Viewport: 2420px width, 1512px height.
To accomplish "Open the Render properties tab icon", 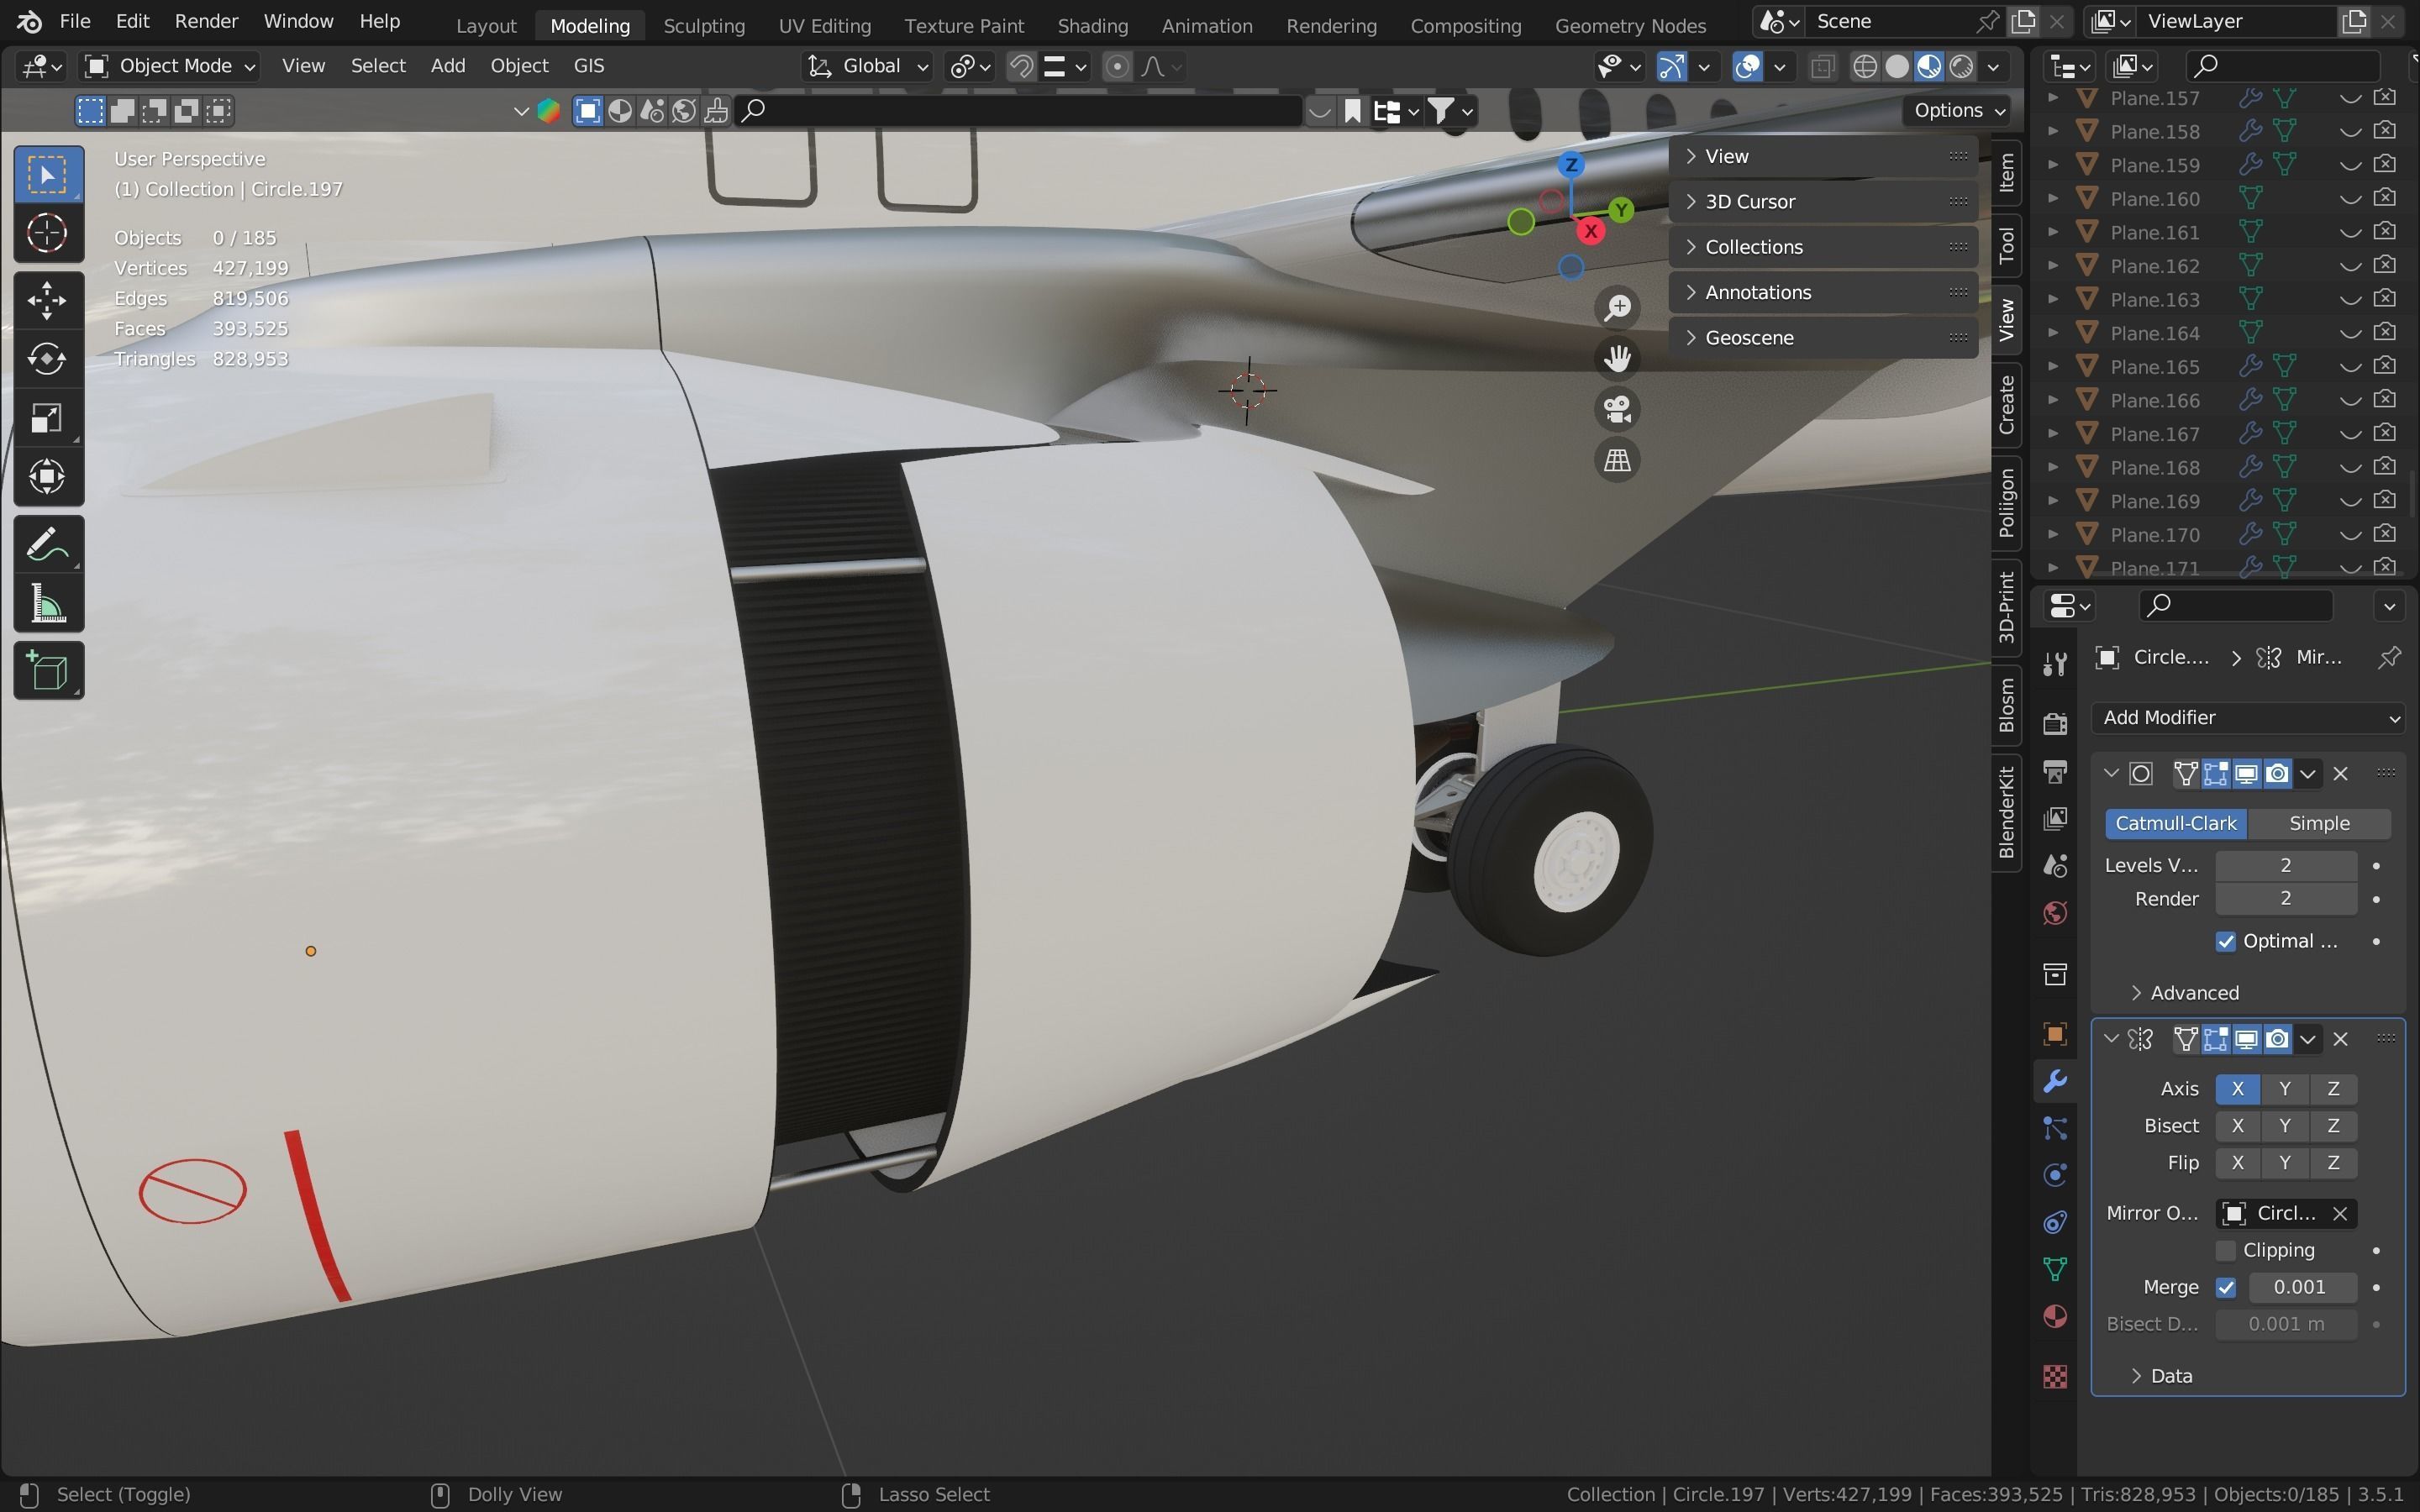I will 2055,722.
